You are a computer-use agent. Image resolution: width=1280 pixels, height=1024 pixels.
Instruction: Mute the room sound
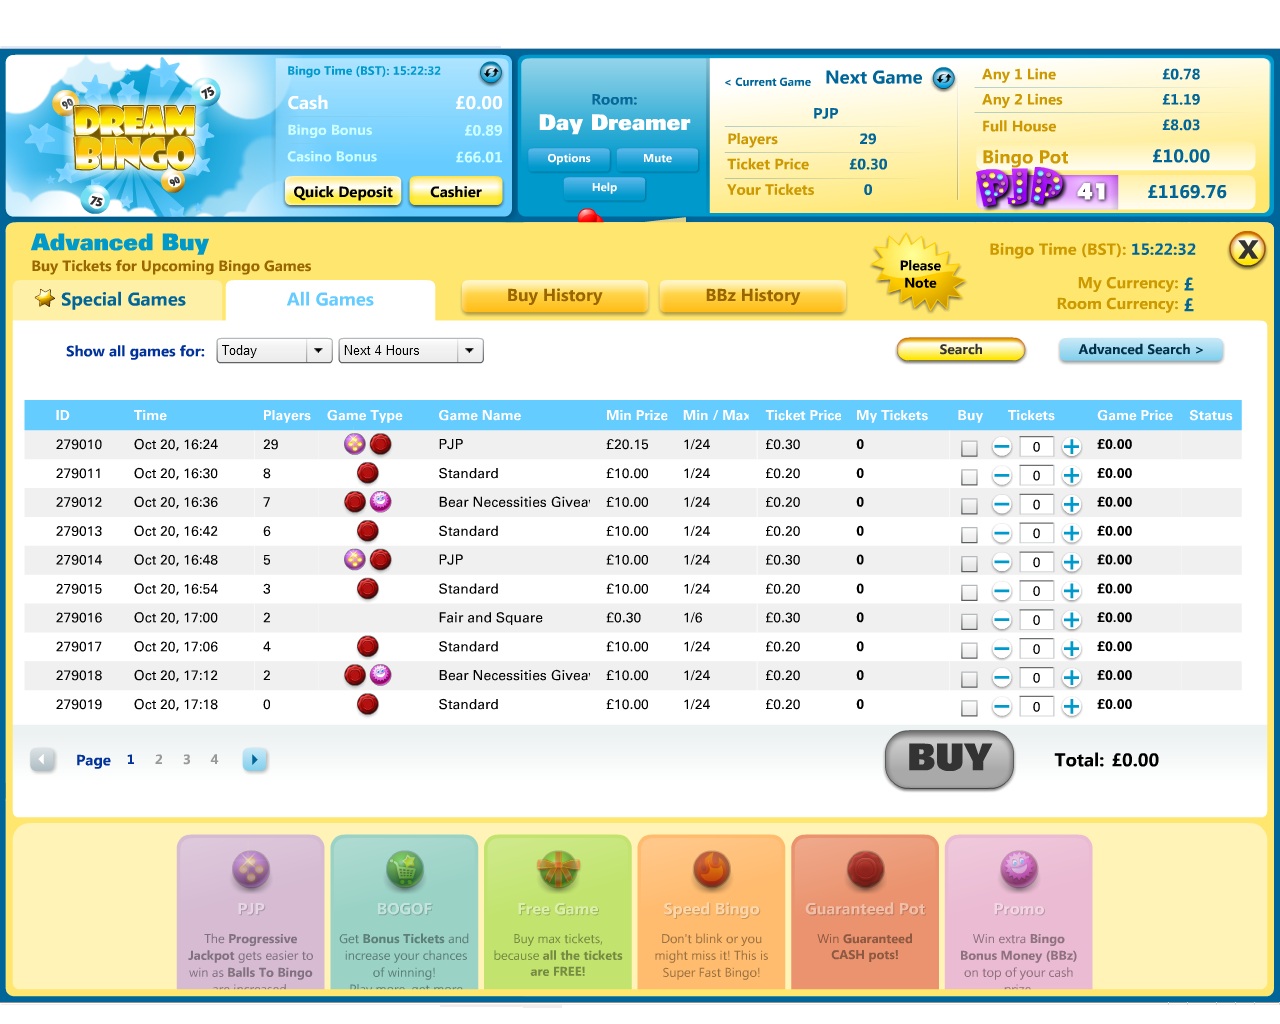pyautogui.click(x=657, y=159)
